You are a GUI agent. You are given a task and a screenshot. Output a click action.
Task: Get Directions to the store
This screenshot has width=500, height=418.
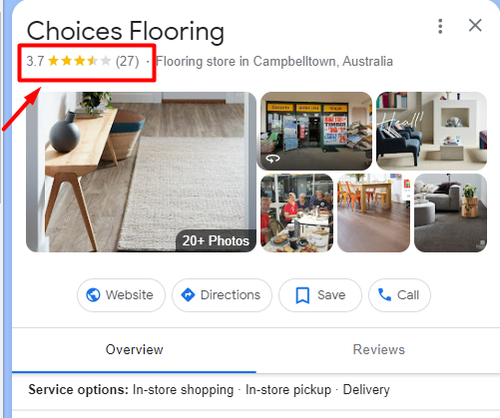point(222,295)
